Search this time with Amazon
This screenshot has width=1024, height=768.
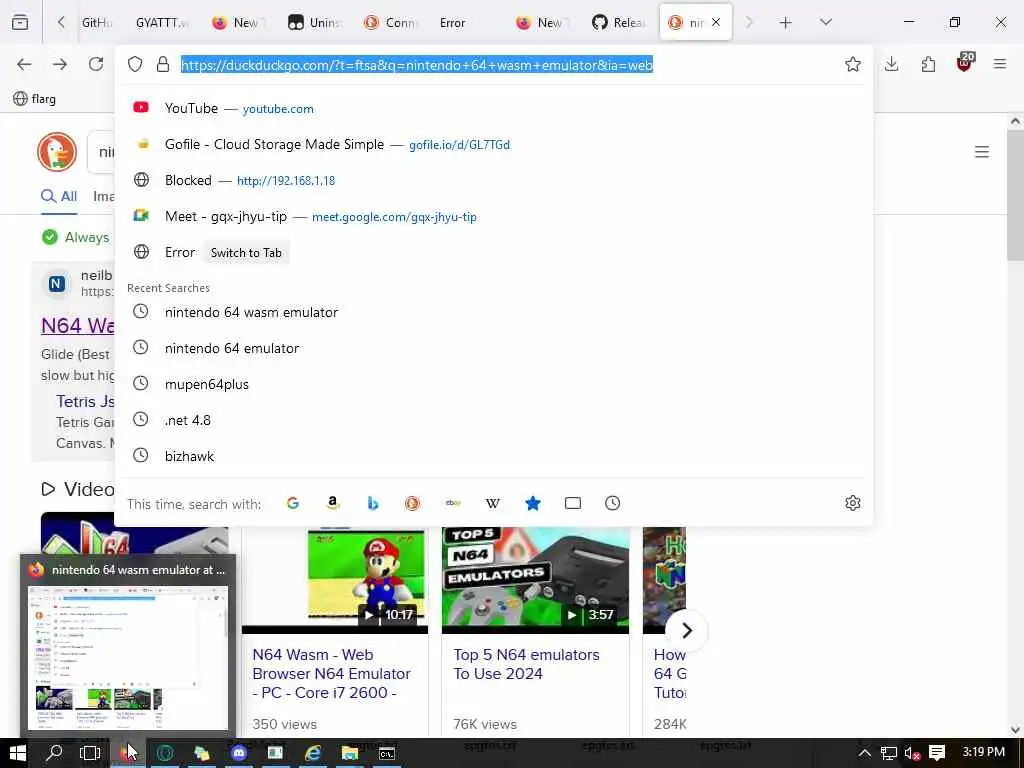[332, 503]
